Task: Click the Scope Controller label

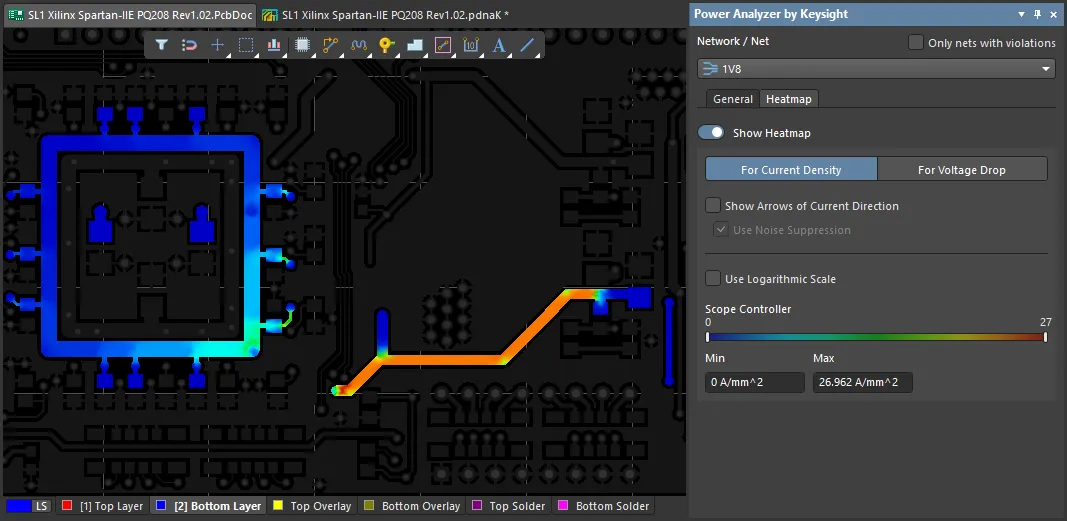Action: click(748, 309)
